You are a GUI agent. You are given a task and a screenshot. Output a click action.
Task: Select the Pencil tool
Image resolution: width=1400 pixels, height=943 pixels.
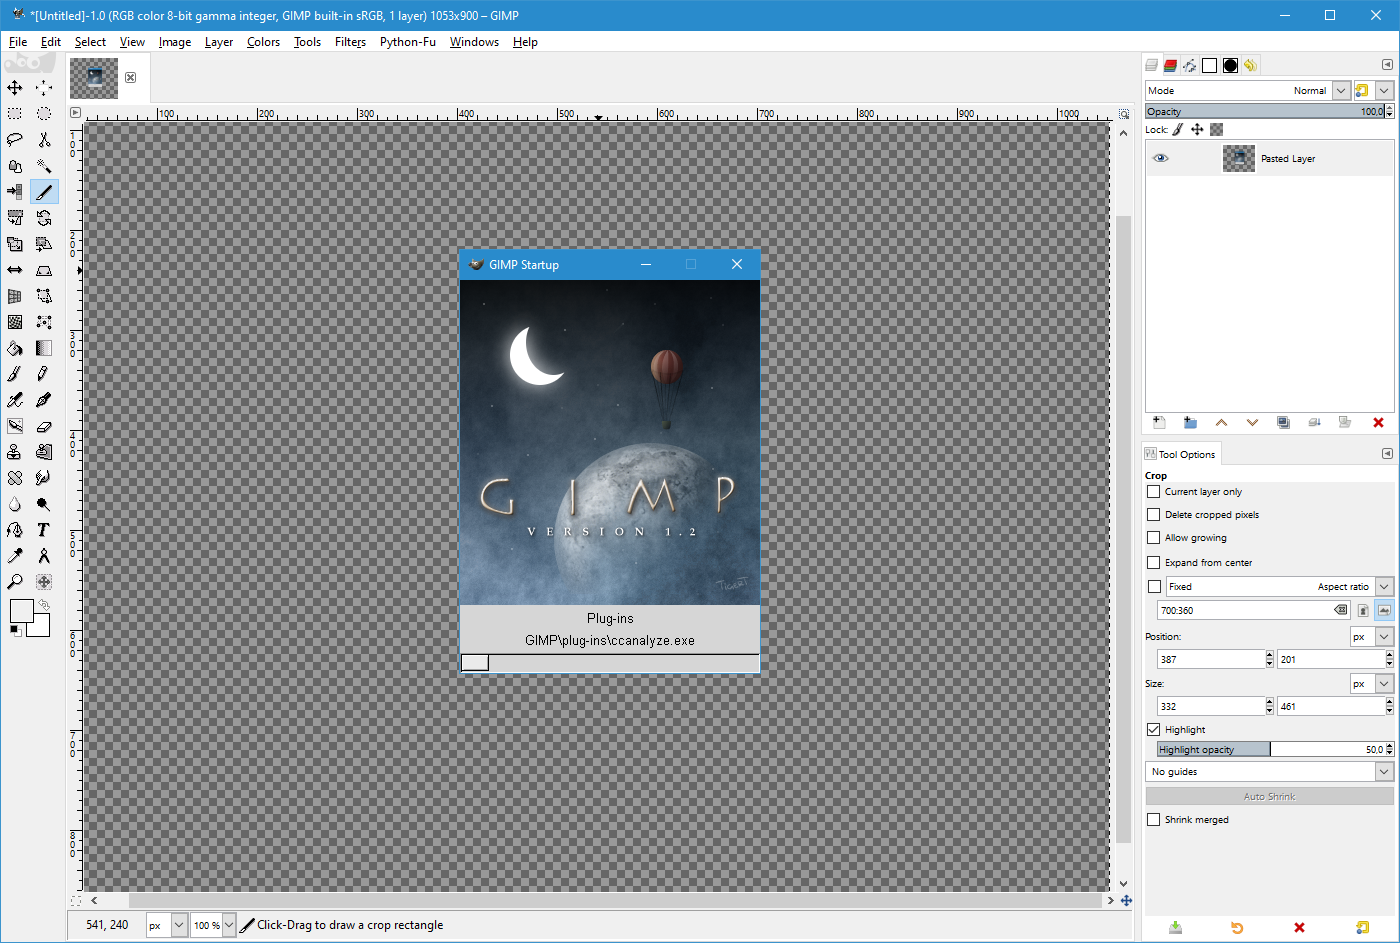pos(44,374)
